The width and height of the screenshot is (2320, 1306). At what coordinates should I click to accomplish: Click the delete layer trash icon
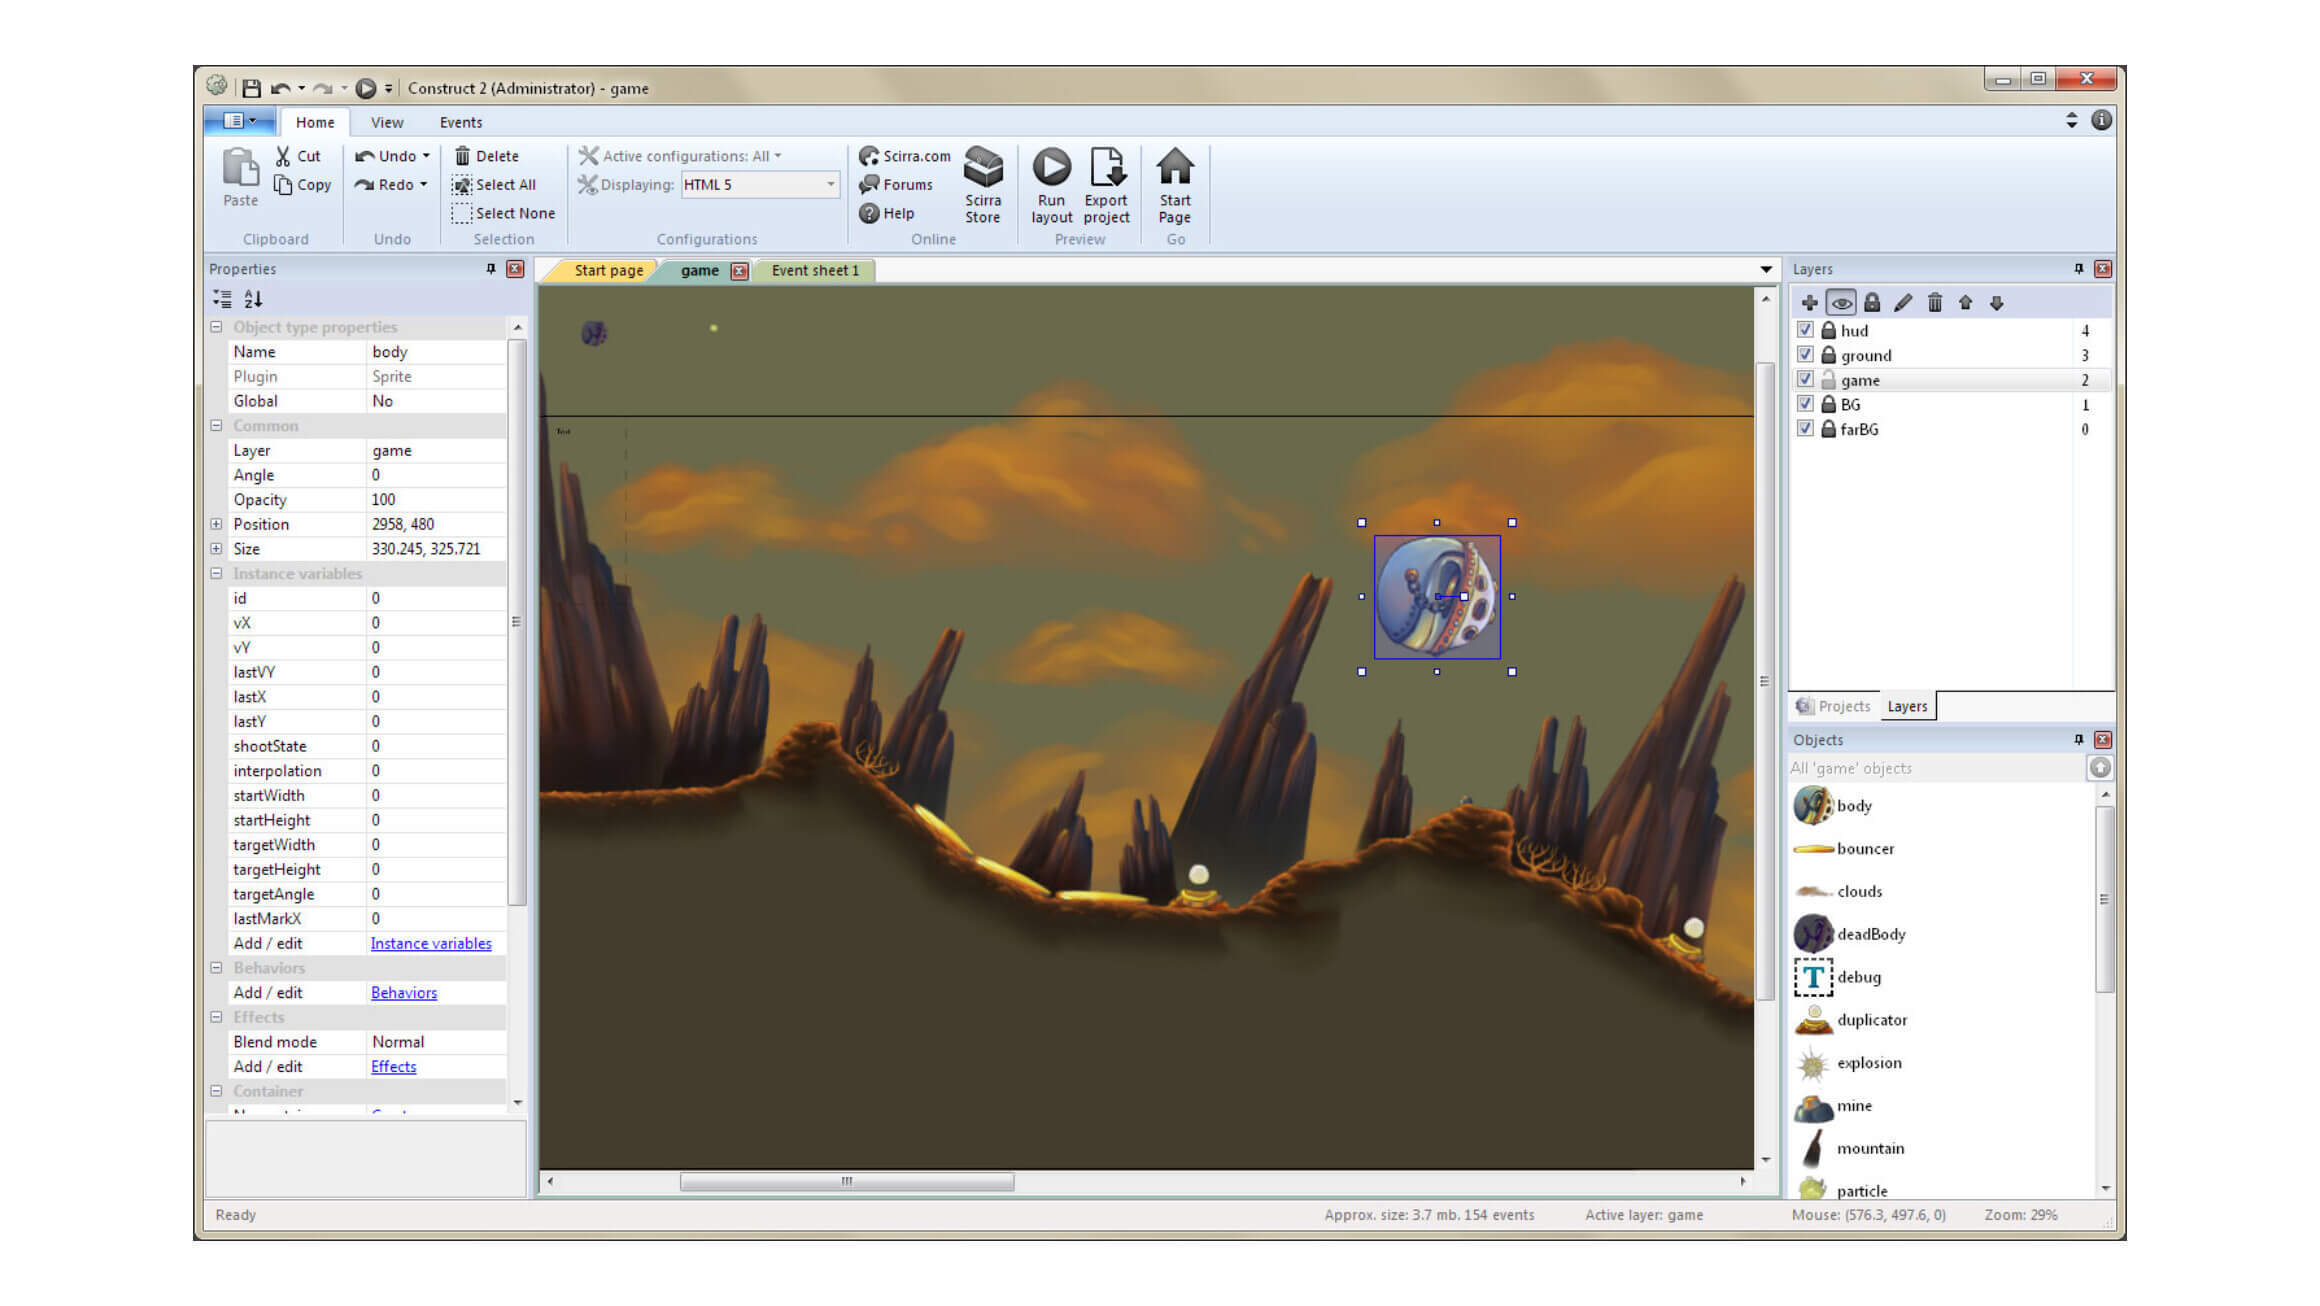(x=1934, y=303)
